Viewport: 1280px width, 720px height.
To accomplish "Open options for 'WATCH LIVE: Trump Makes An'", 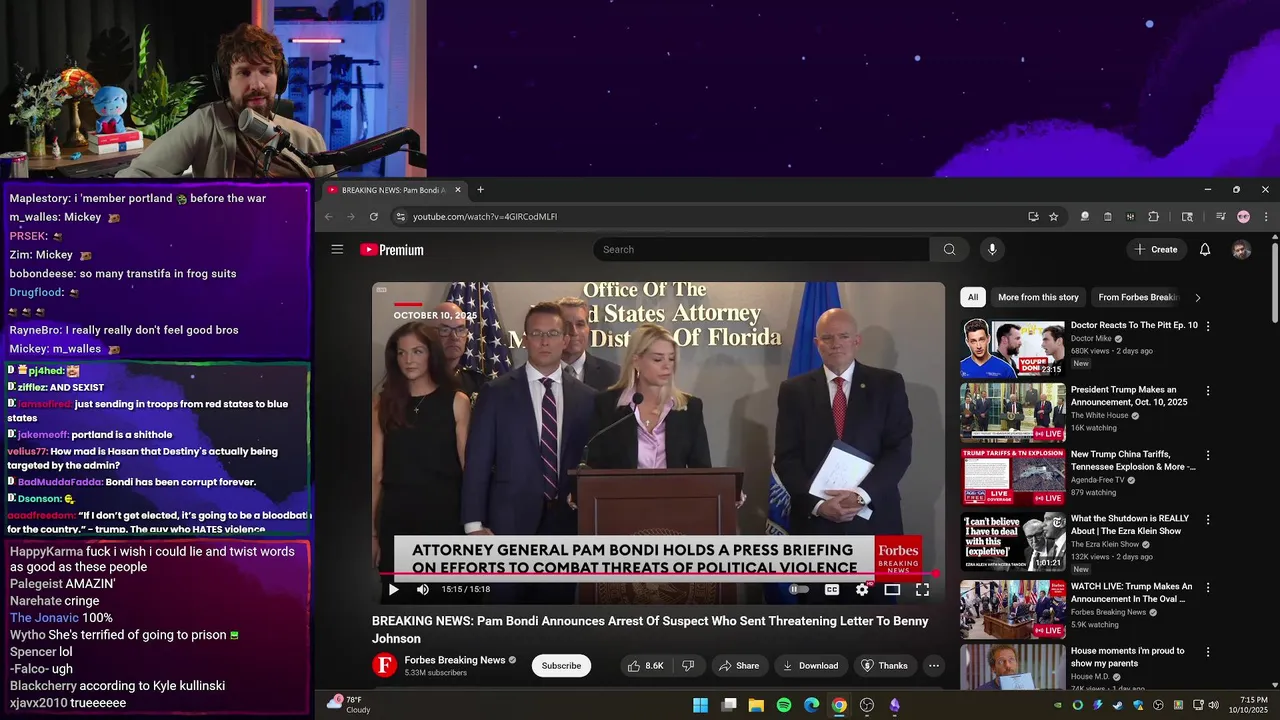I will click(x=1208, y=588).
